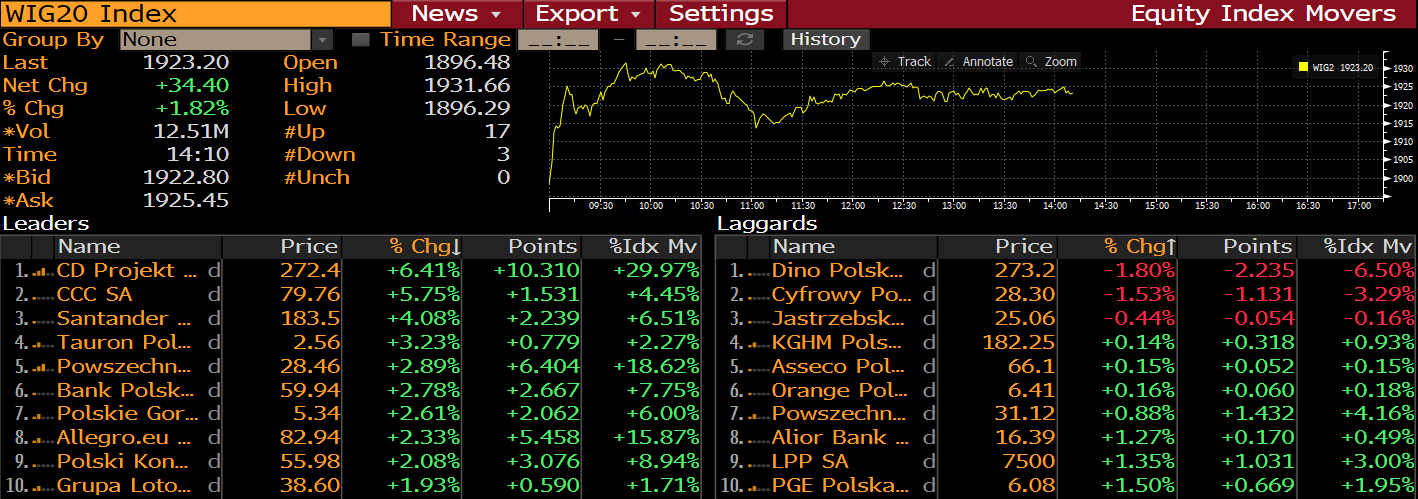This screenshot has width=1418, height=499.
Task: Open the mini chart icon for KGHM Polska
Action: point(757,343)
